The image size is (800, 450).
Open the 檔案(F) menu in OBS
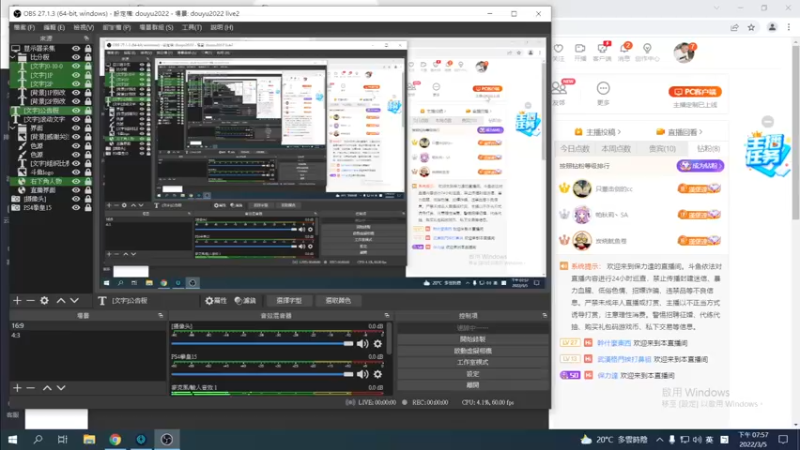[24, 27]
